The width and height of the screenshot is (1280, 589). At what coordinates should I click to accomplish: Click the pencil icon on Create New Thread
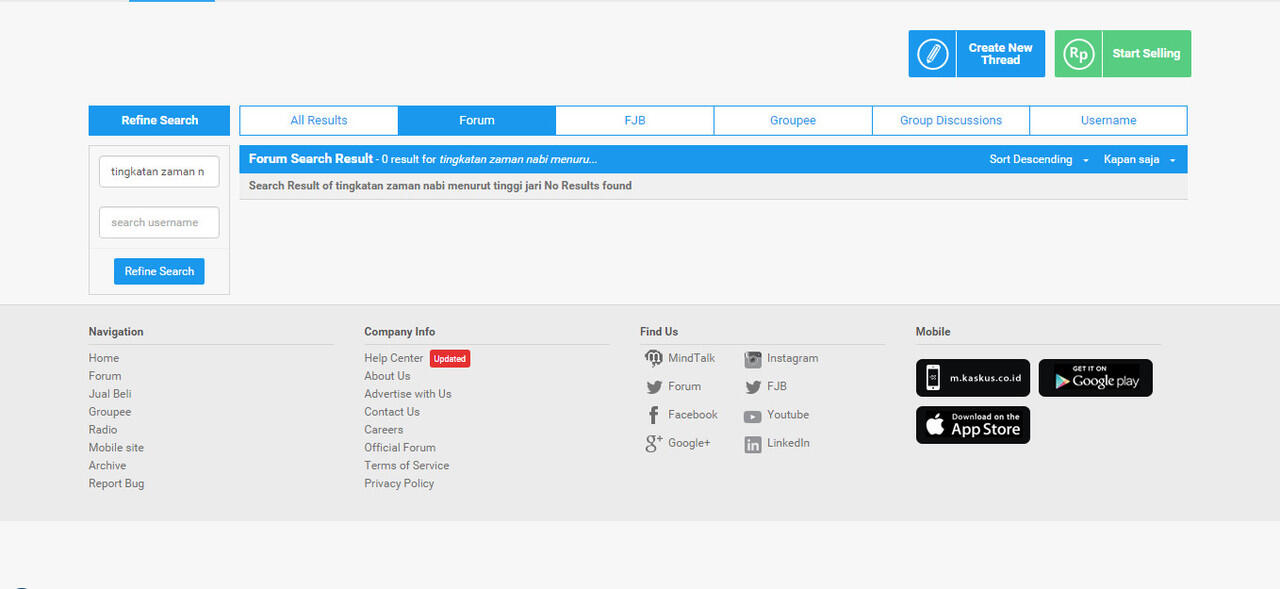coord(932,53)
